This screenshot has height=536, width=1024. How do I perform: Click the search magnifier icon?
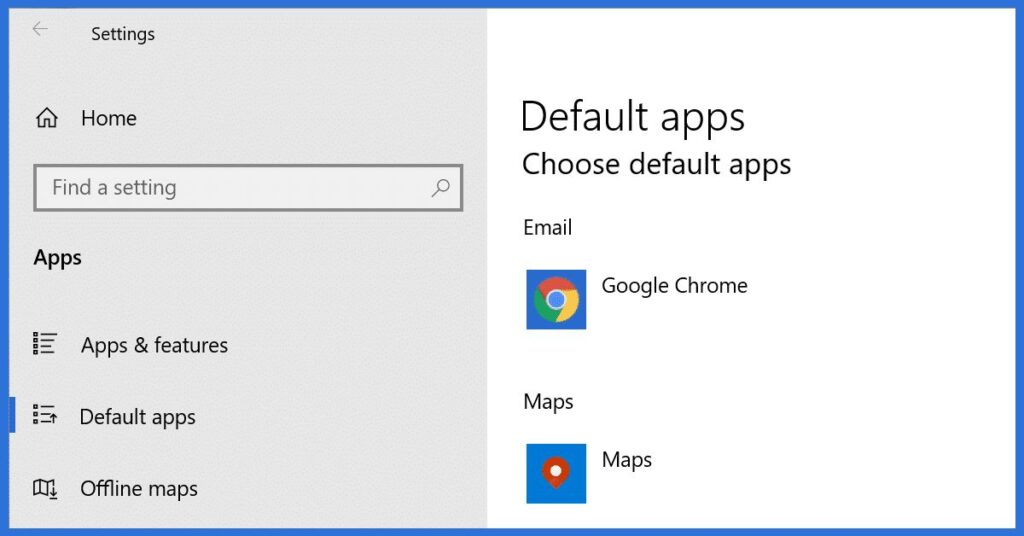pos(441,188)
